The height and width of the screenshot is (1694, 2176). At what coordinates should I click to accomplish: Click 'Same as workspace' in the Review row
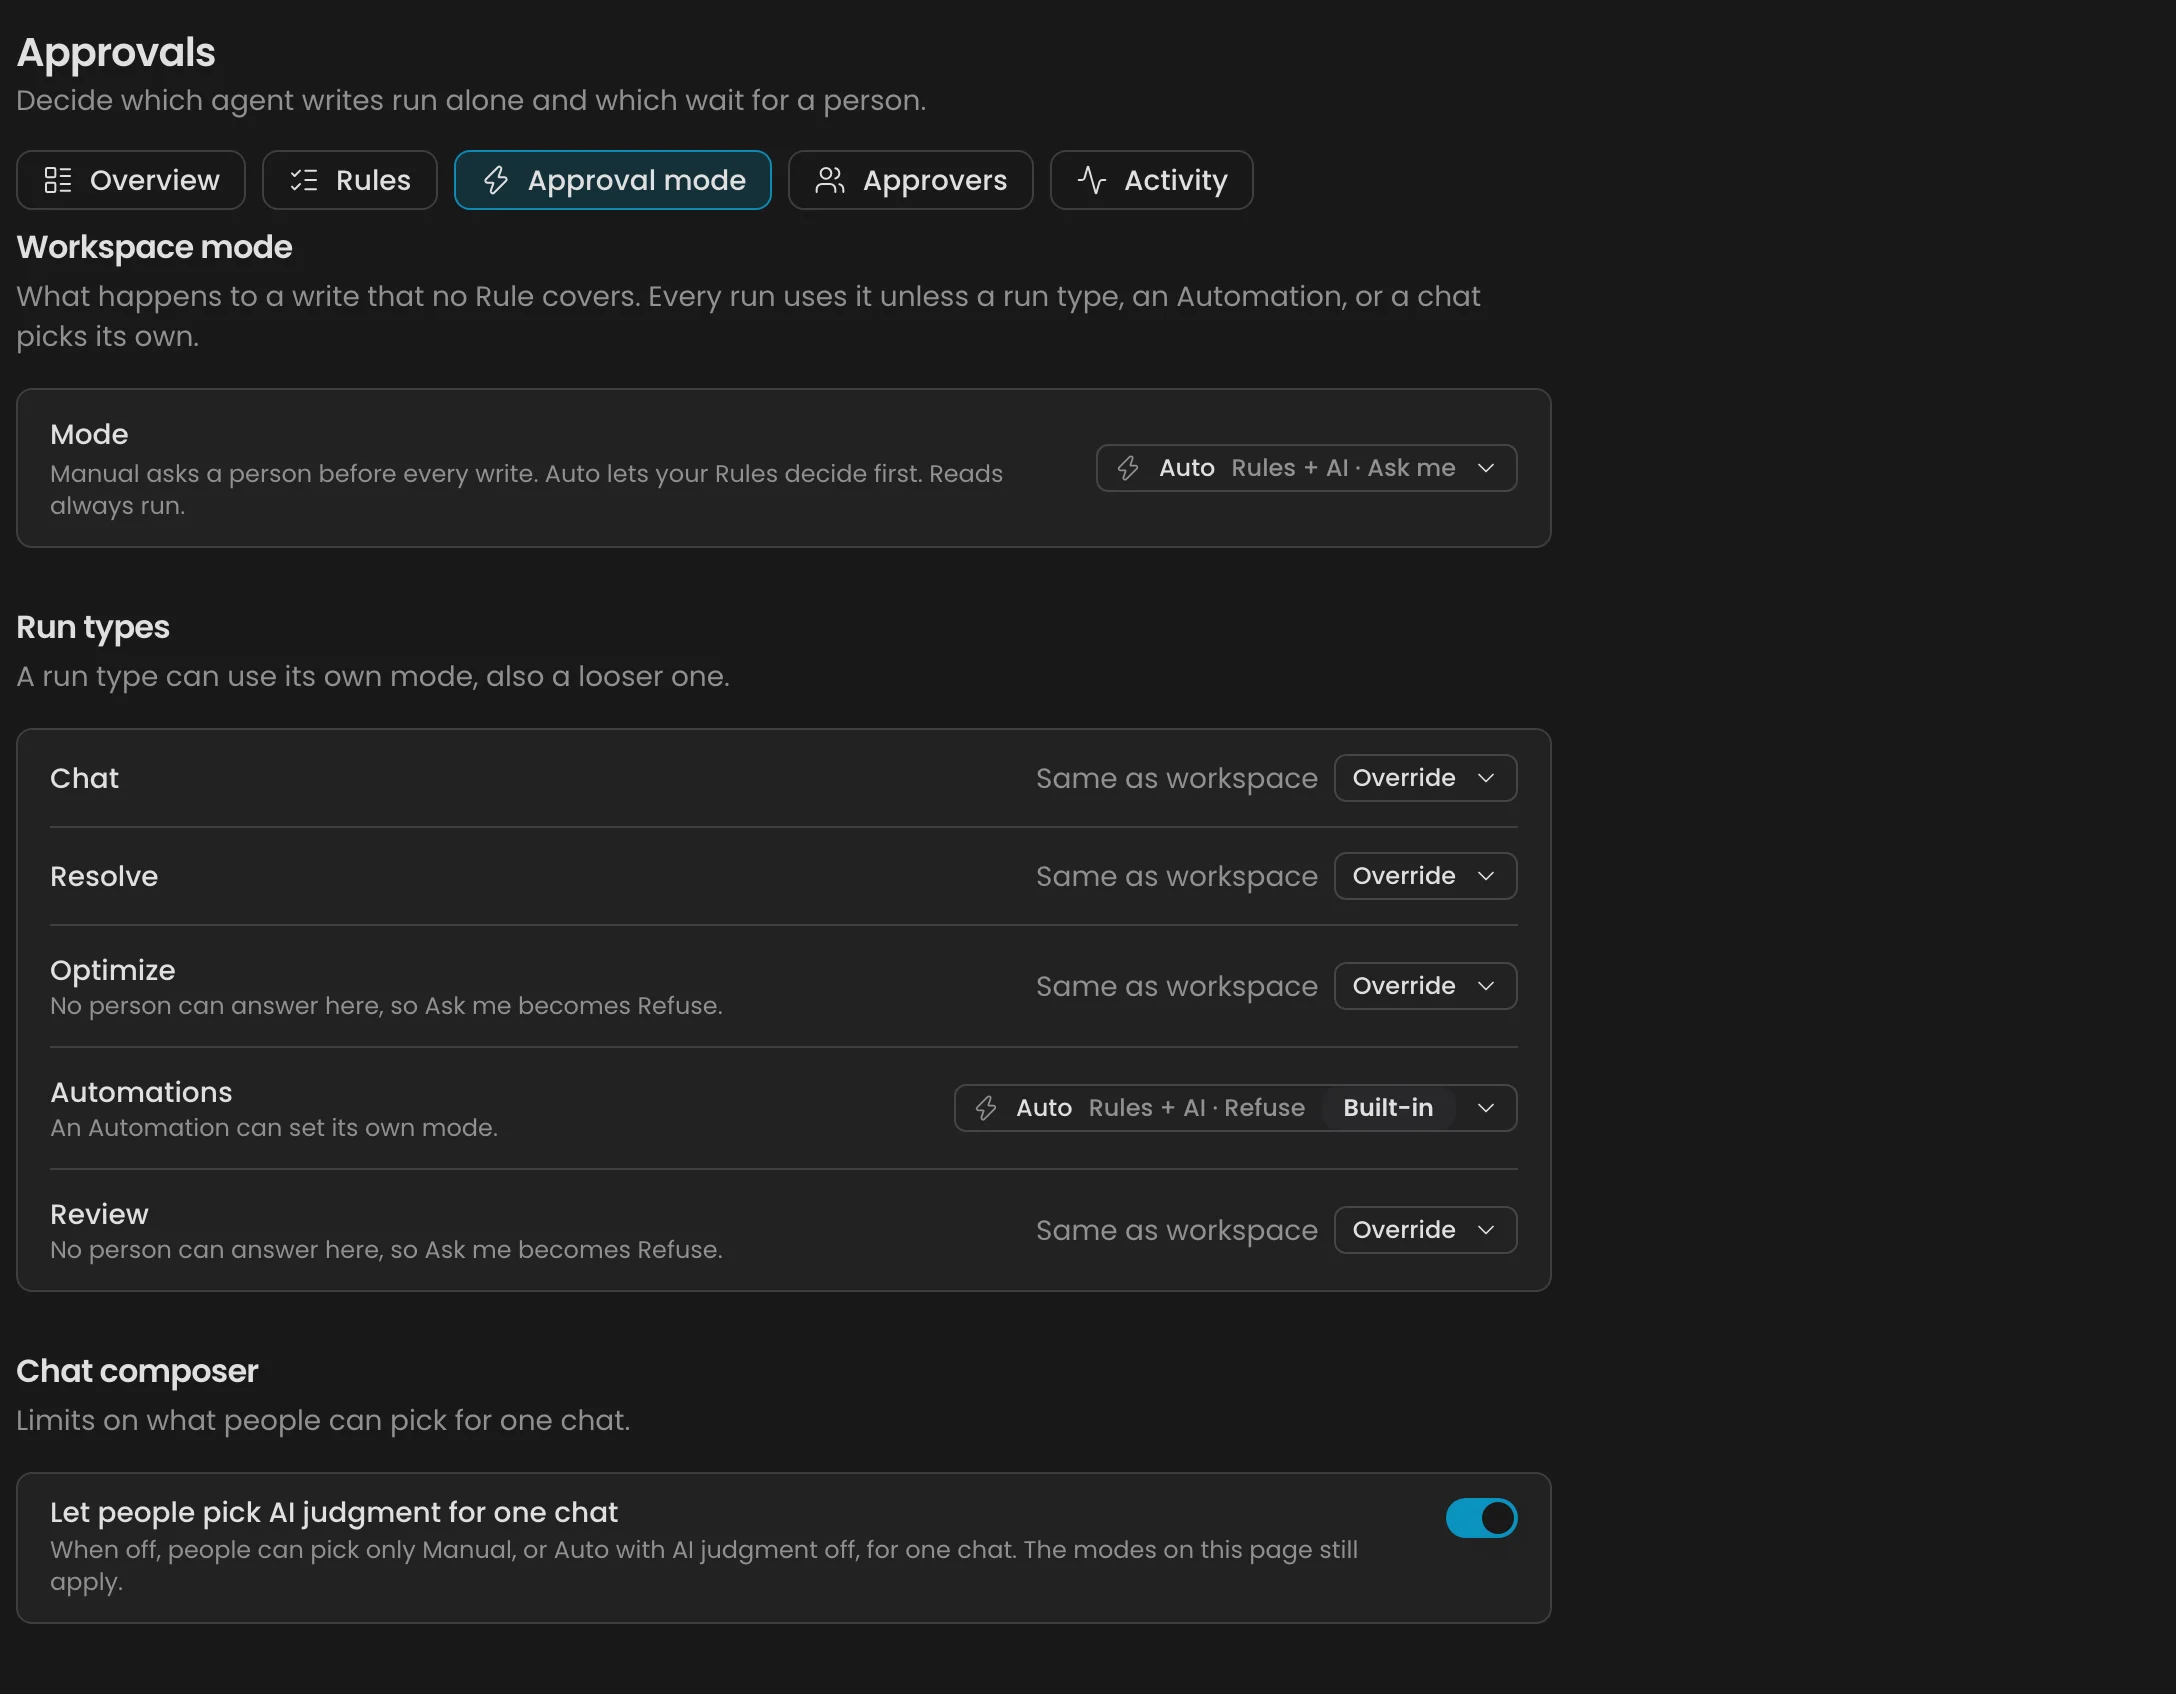coord(1177,1230)
